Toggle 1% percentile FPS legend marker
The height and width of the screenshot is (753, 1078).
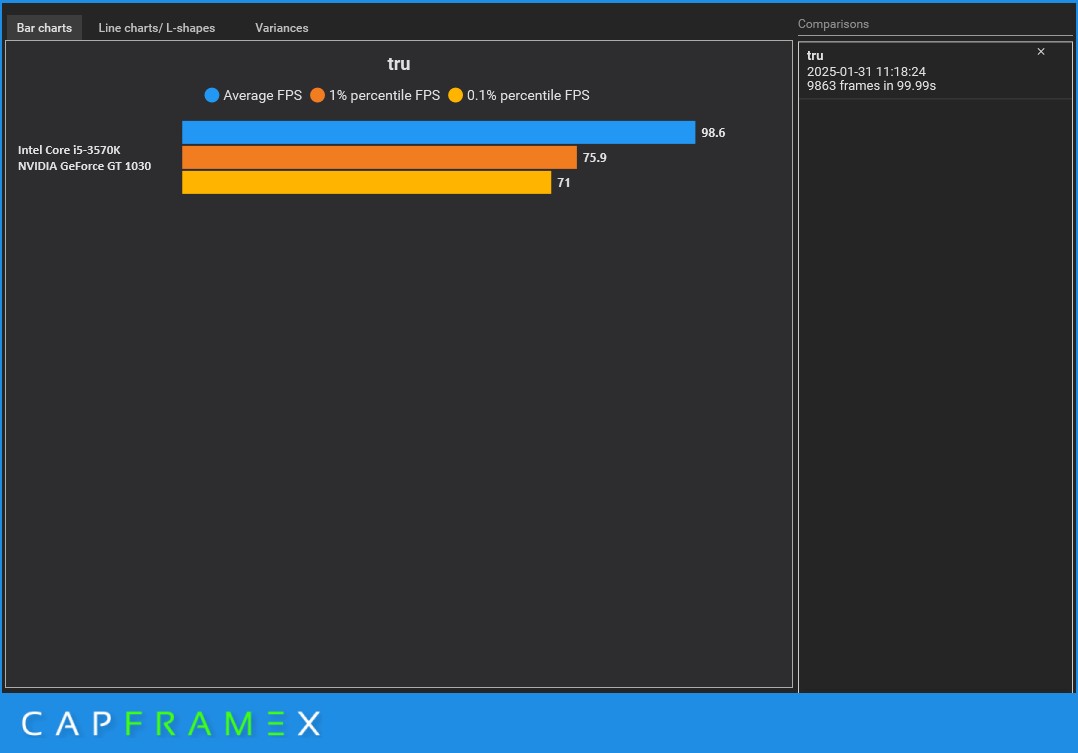[317, 95]
